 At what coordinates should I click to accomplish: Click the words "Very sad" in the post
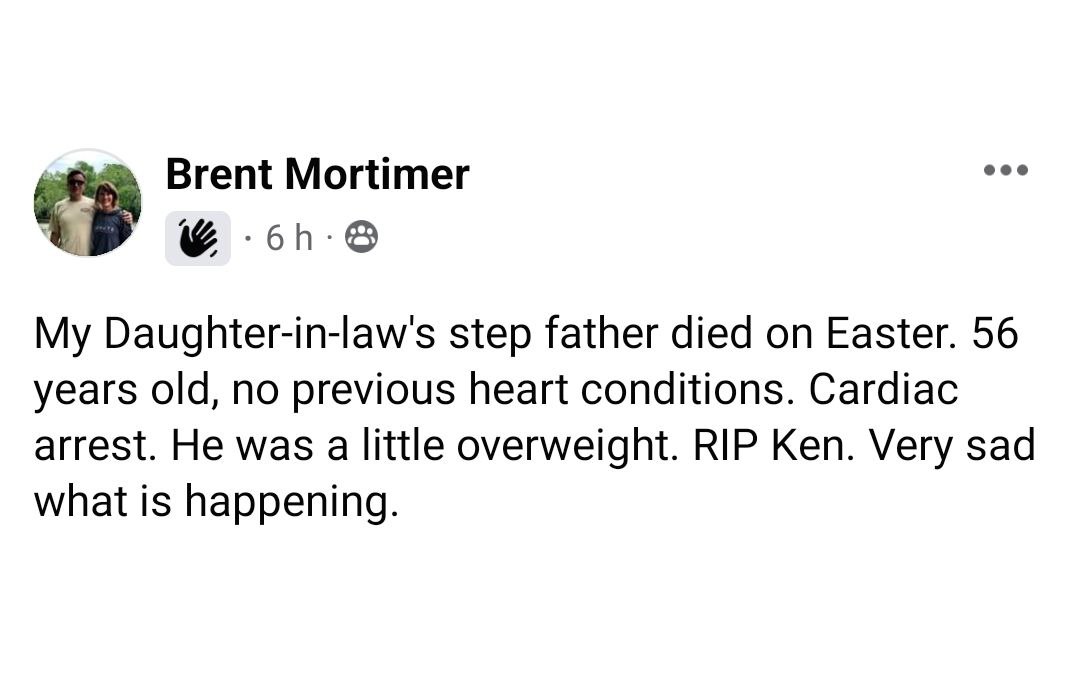pos(951,445)
